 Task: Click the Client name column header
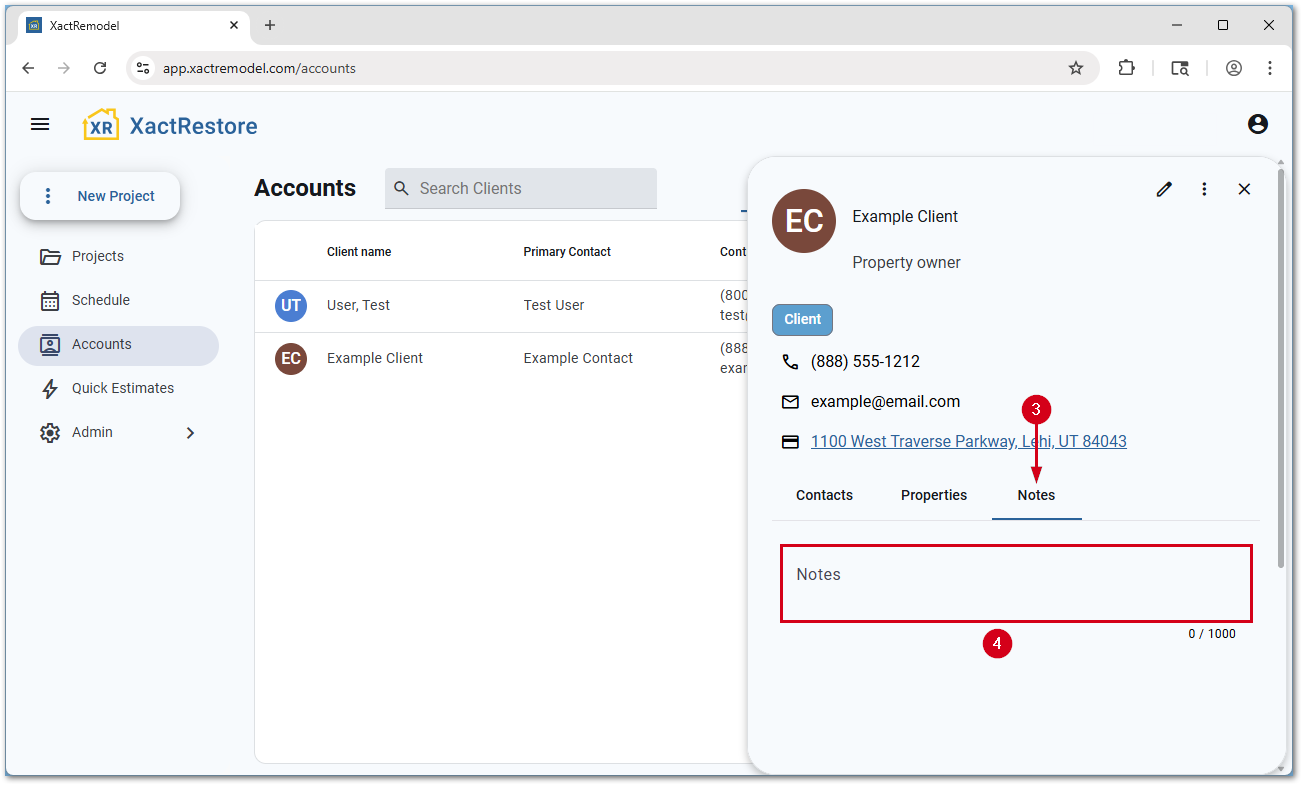click(x=359, y=252)
